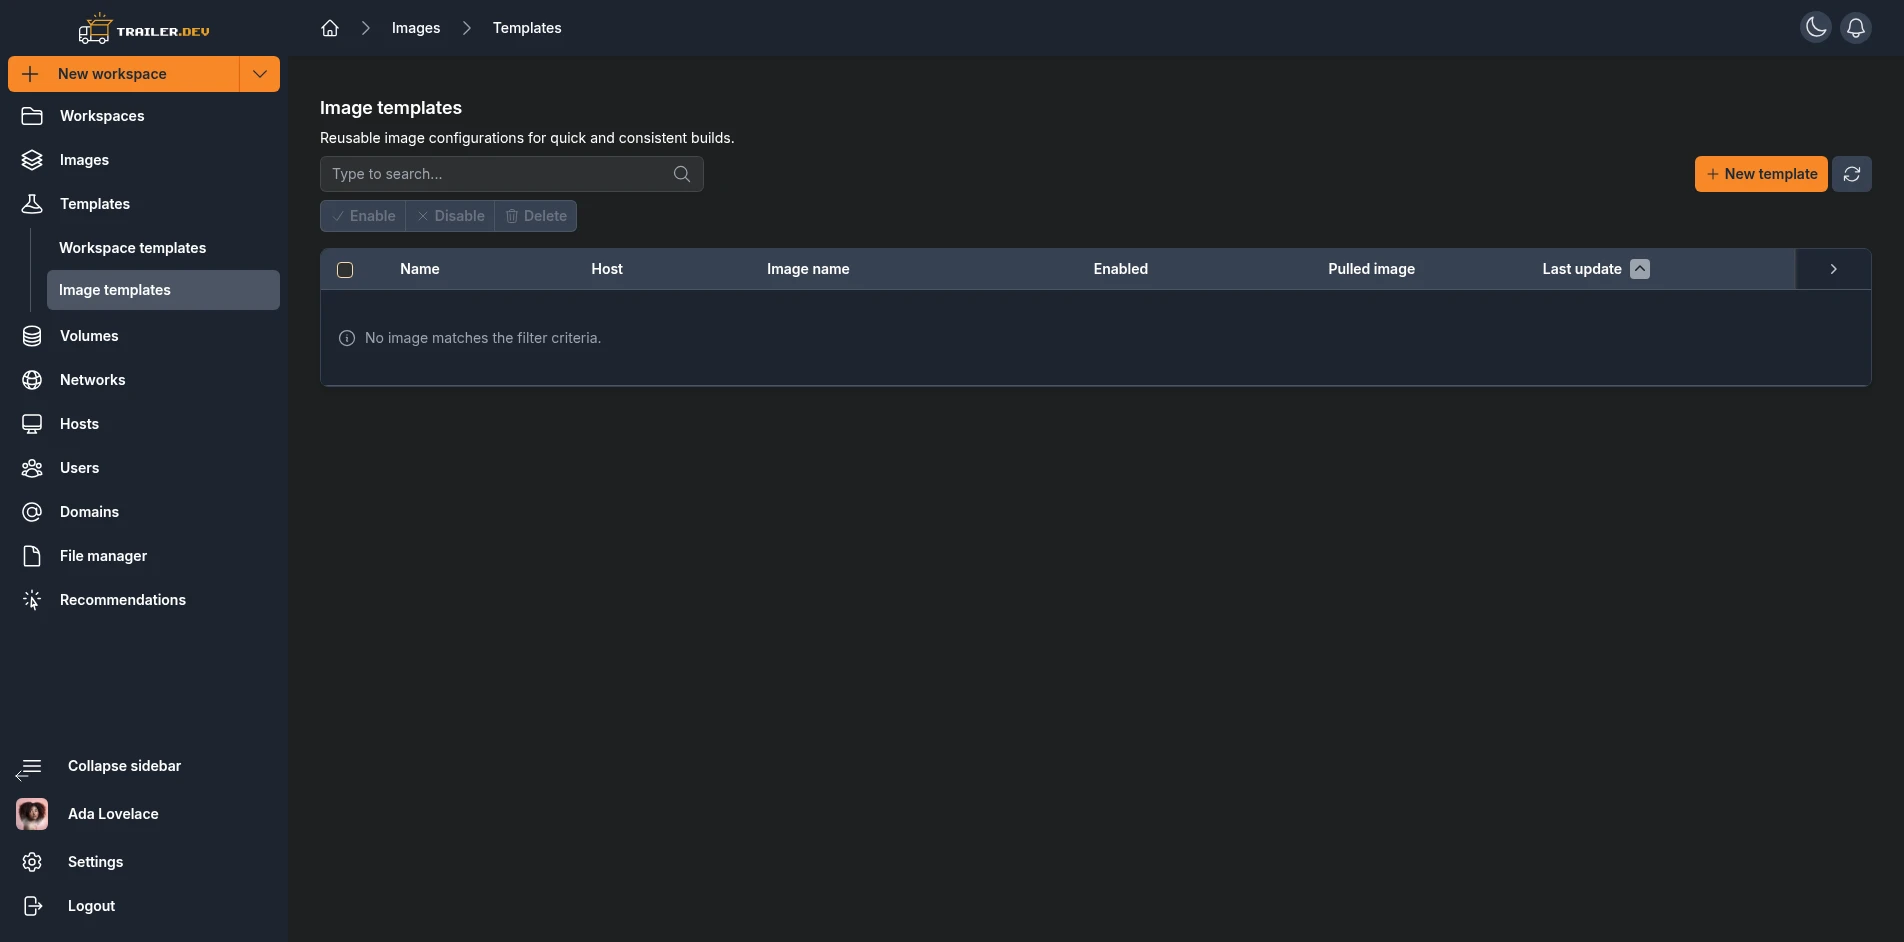The image size is (1904, 942).
Task: Click the Users group icon
Action: (32, 468)
